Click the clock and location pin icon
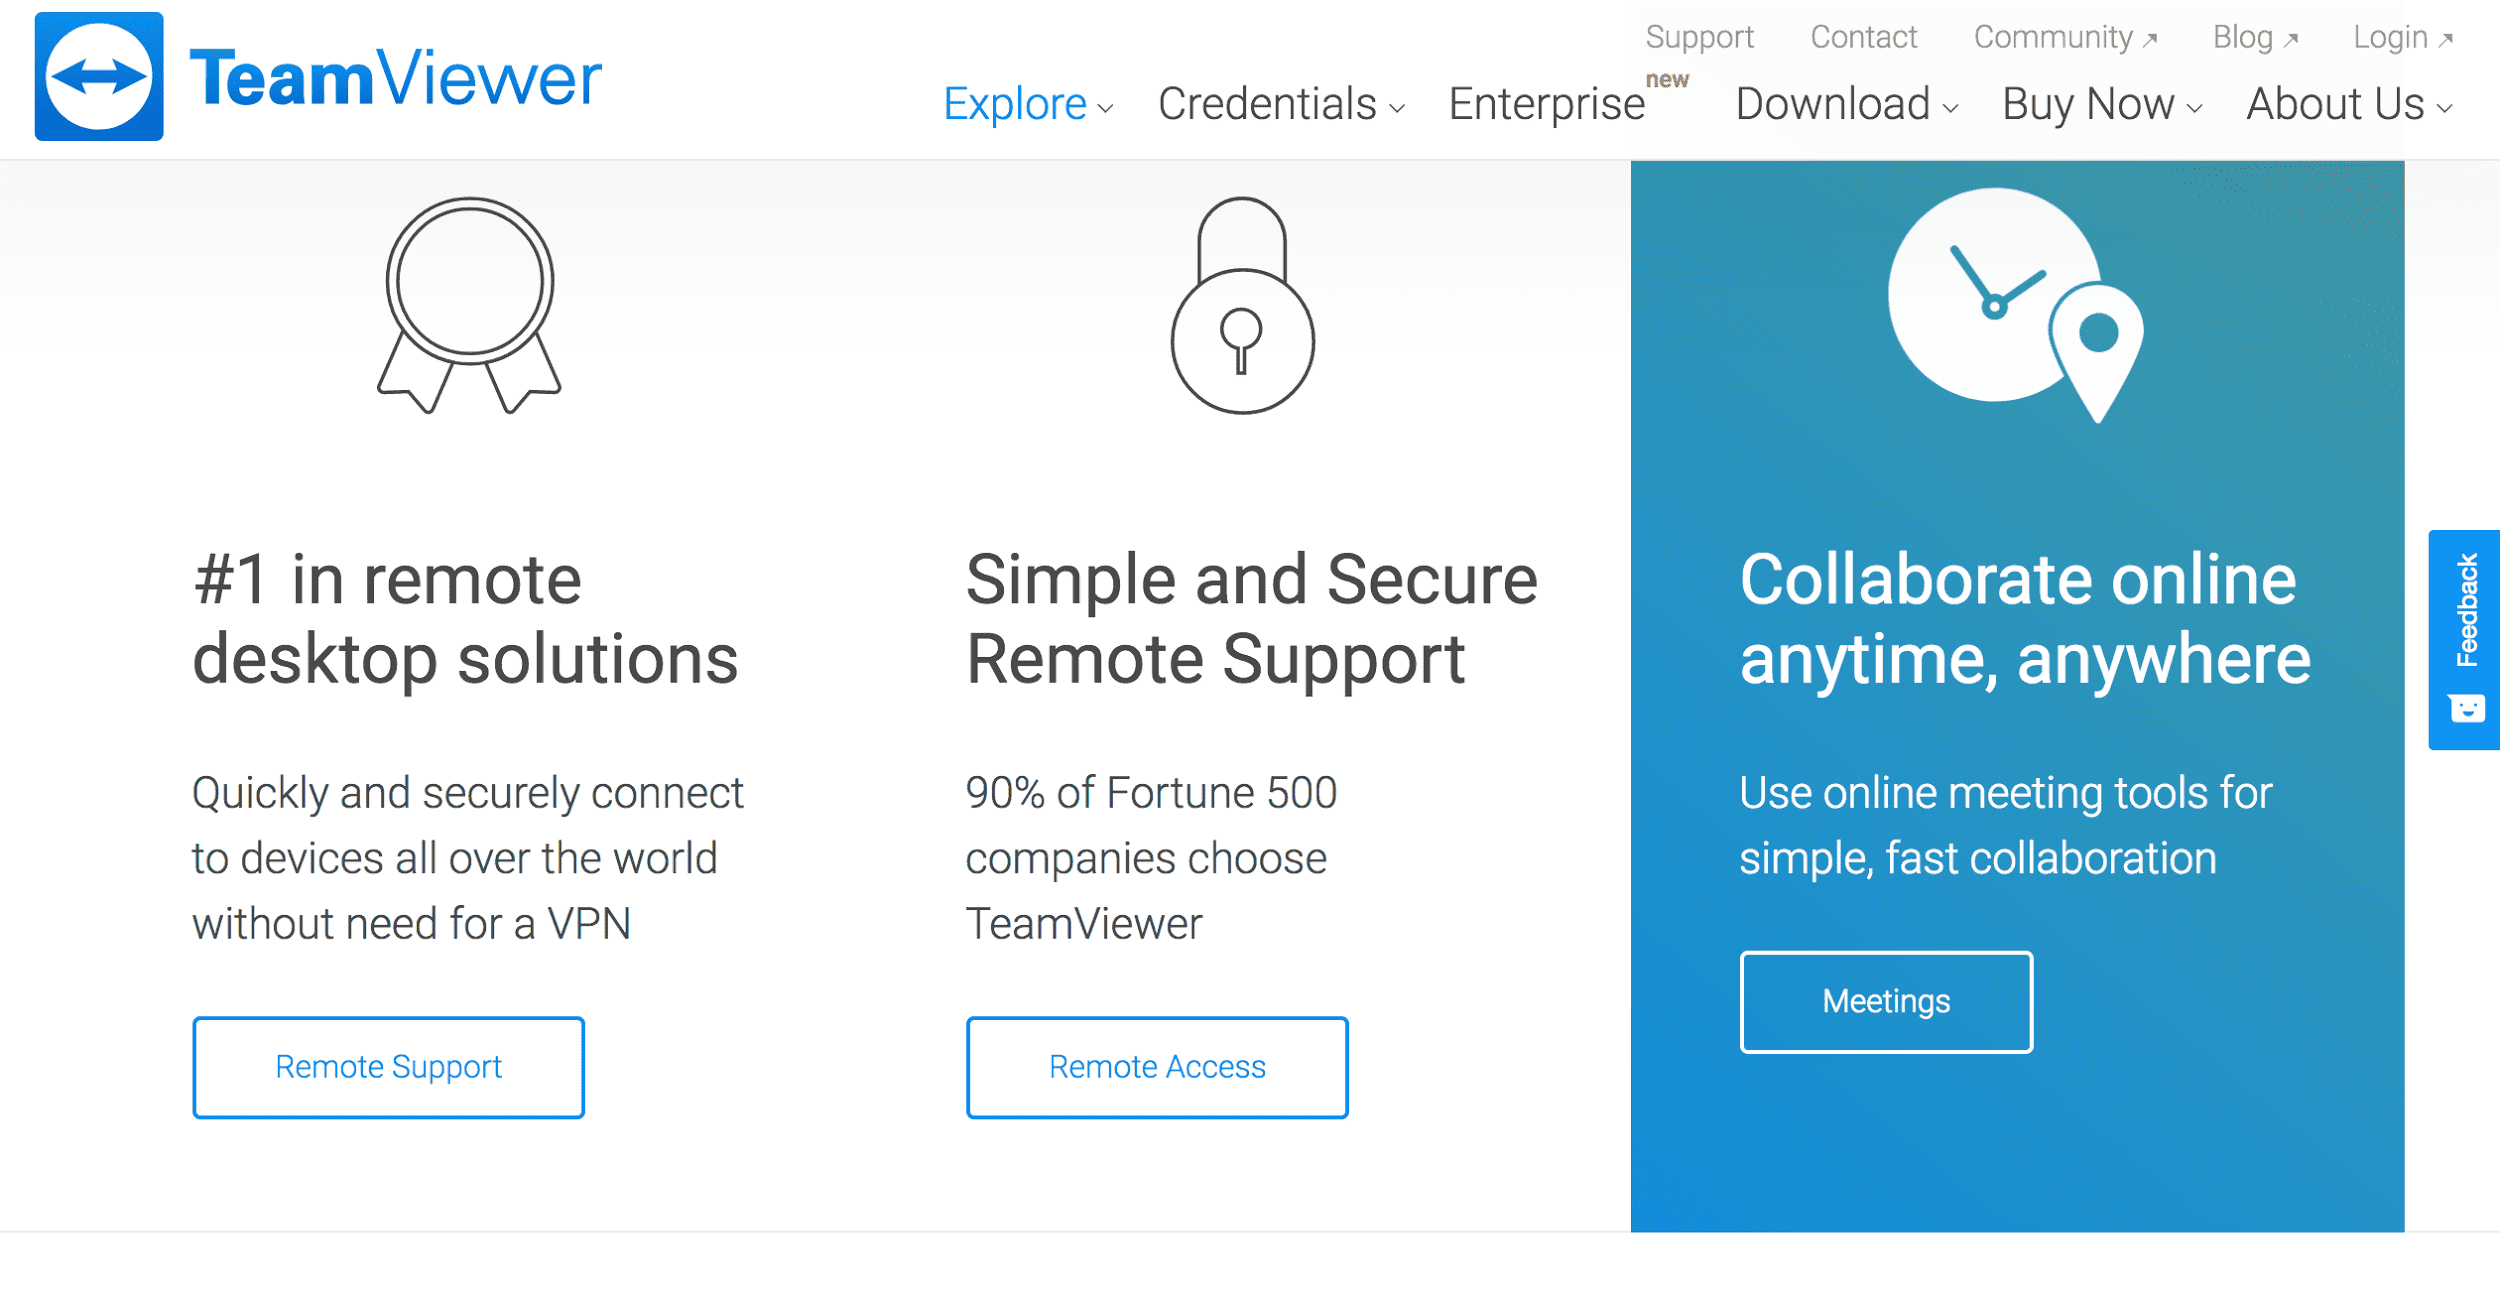The image size is (2500, 1302). pos(2016,305)
